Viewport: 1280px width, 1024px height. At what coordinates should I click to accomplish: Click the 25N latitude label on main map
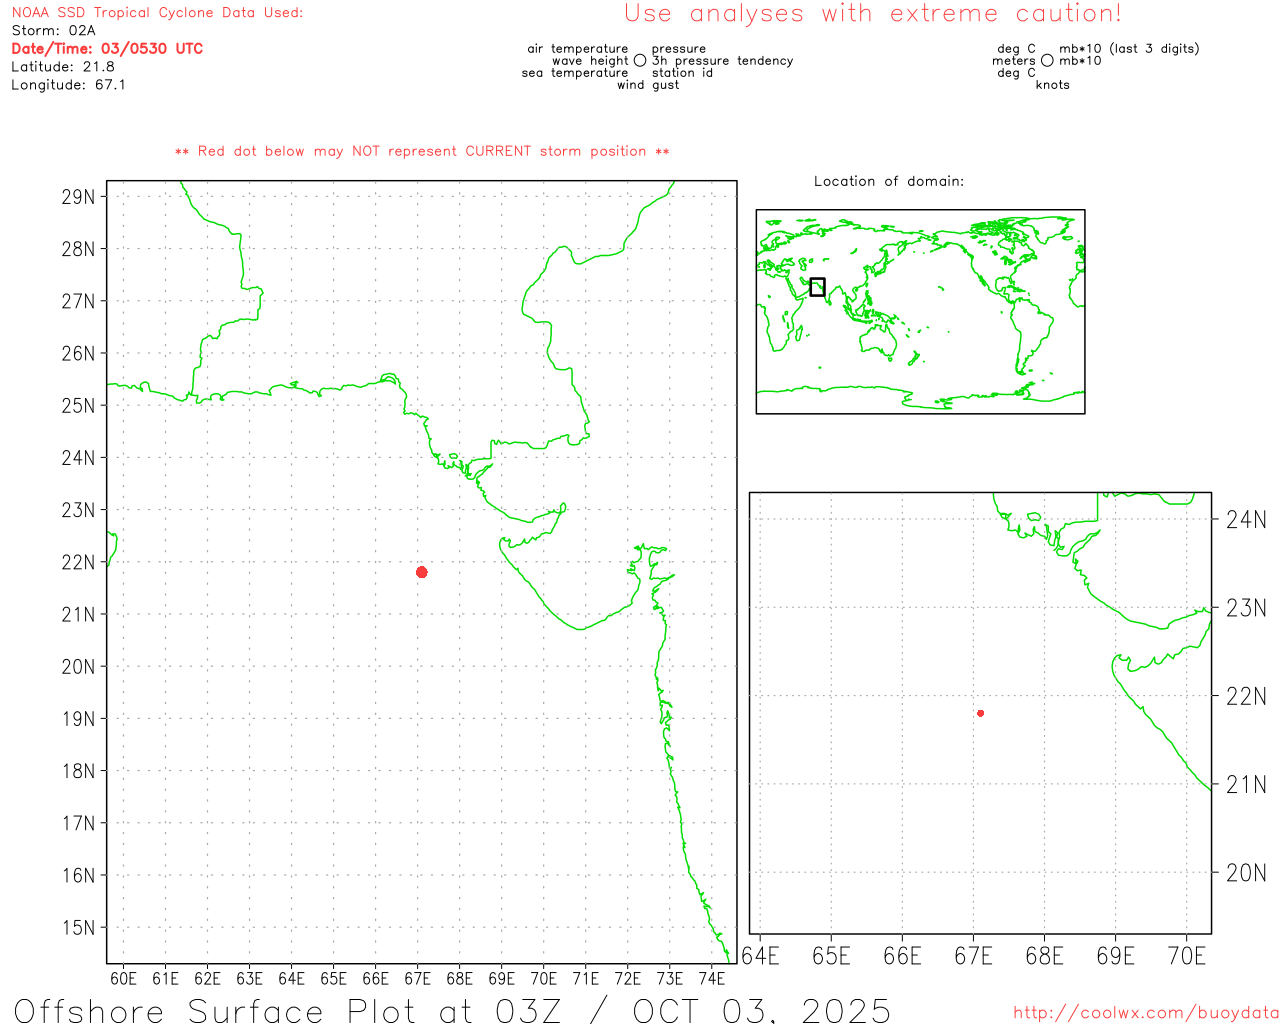pyautogui.click(x=78, y=405)
